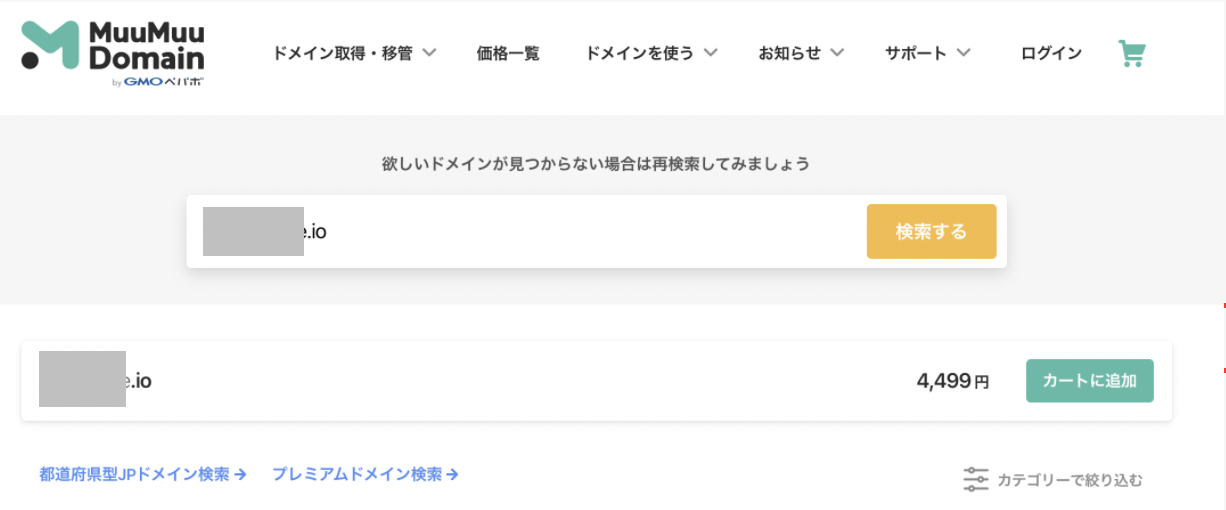Click arrow after 都道府県型JPドメイン検索
The image size is (1226, 510).
tap(240, 475)
